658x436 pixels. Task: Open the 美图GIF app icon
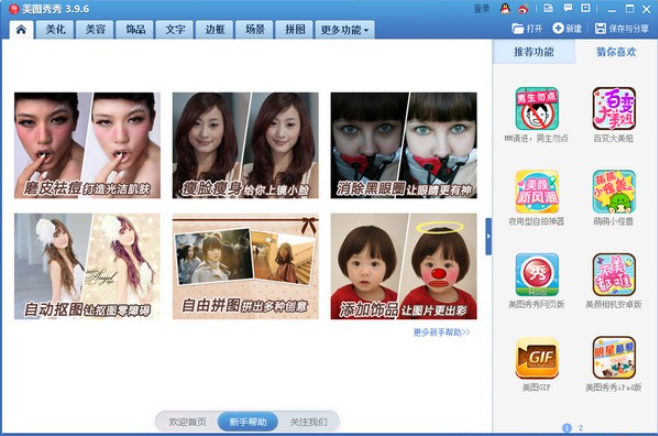537,358
